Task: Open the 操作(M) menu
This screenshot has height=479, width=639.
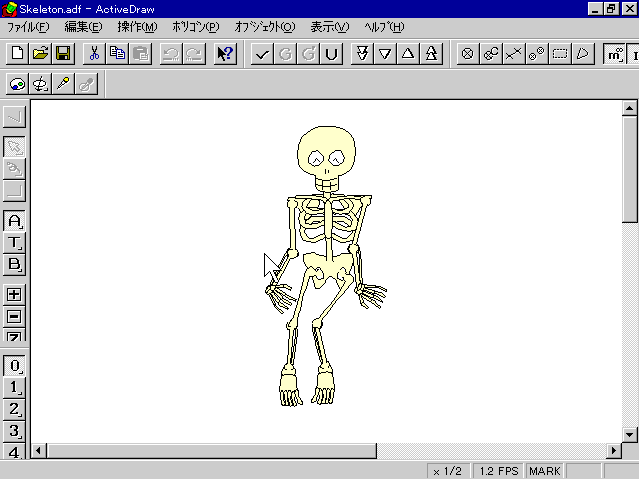Action: click(x=137, y=27)
